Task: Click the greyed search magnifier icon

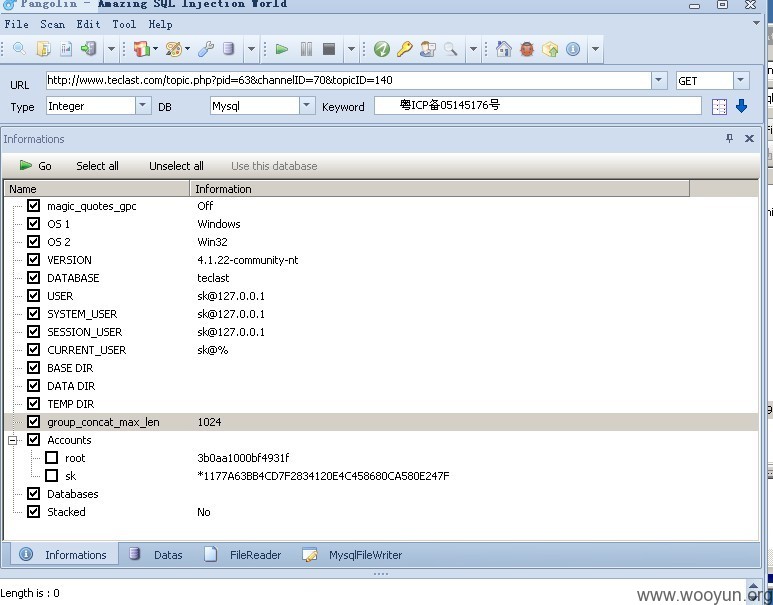Action: [x=451, y=49]
